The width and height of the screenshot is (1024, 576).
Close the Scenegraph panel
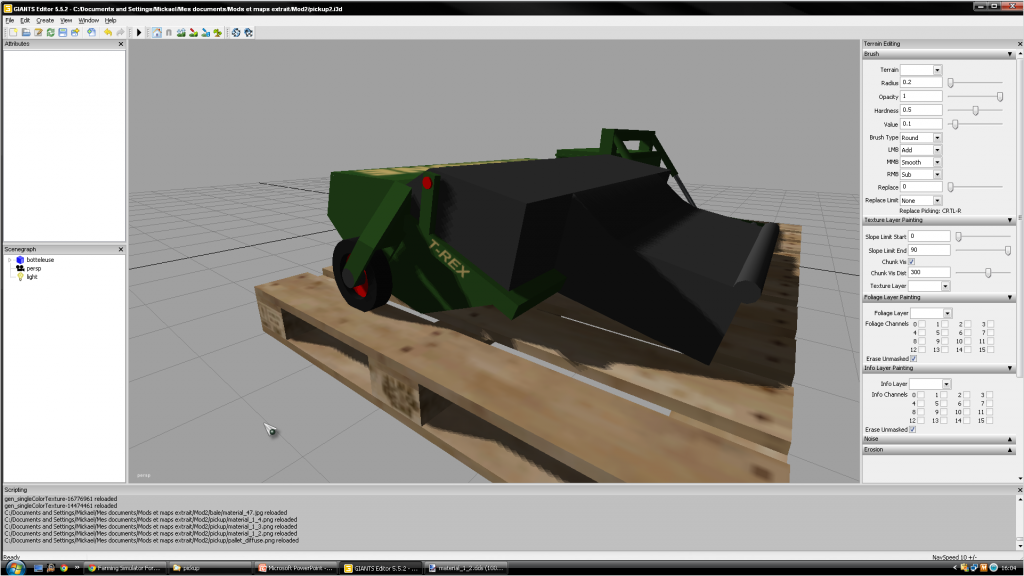coord(121,249)
